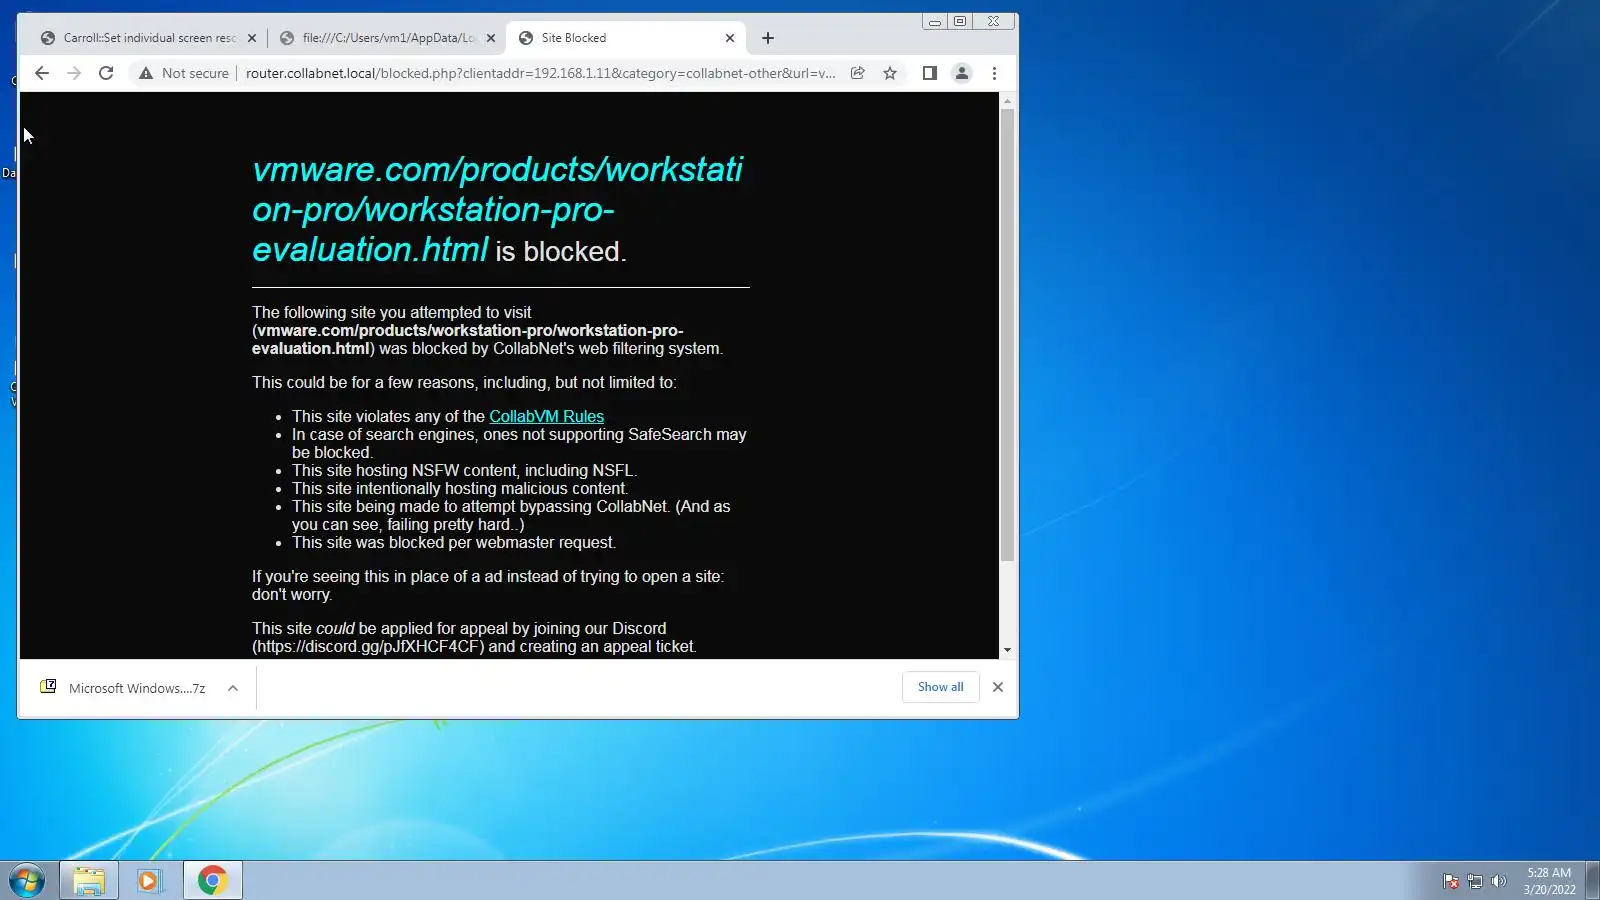Click the taskbar clock showing 5:28 AM
The height and width of the screenshot is (900, 1600).
[1549, 881]
